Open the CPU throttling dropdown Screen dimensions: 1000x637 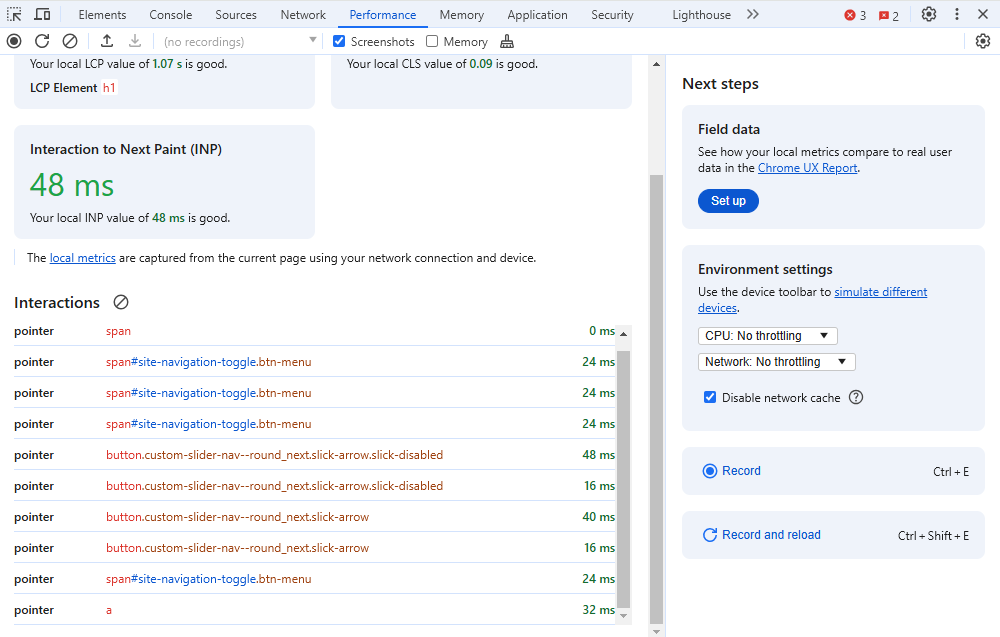click(767, 335)
